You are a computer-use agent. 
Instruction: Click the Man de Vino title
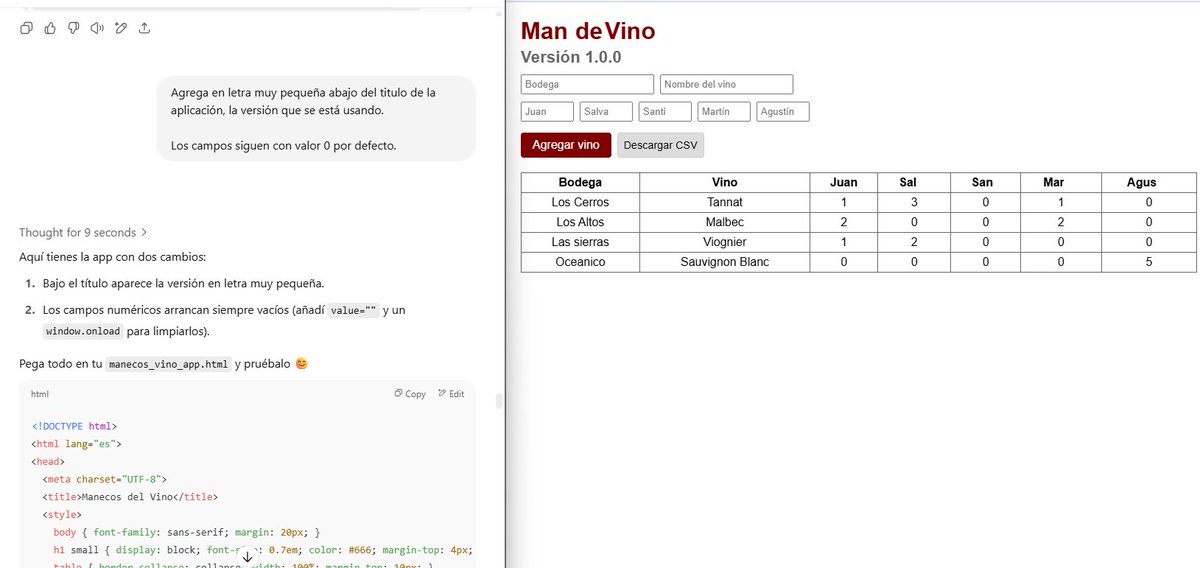click(588, 31)
